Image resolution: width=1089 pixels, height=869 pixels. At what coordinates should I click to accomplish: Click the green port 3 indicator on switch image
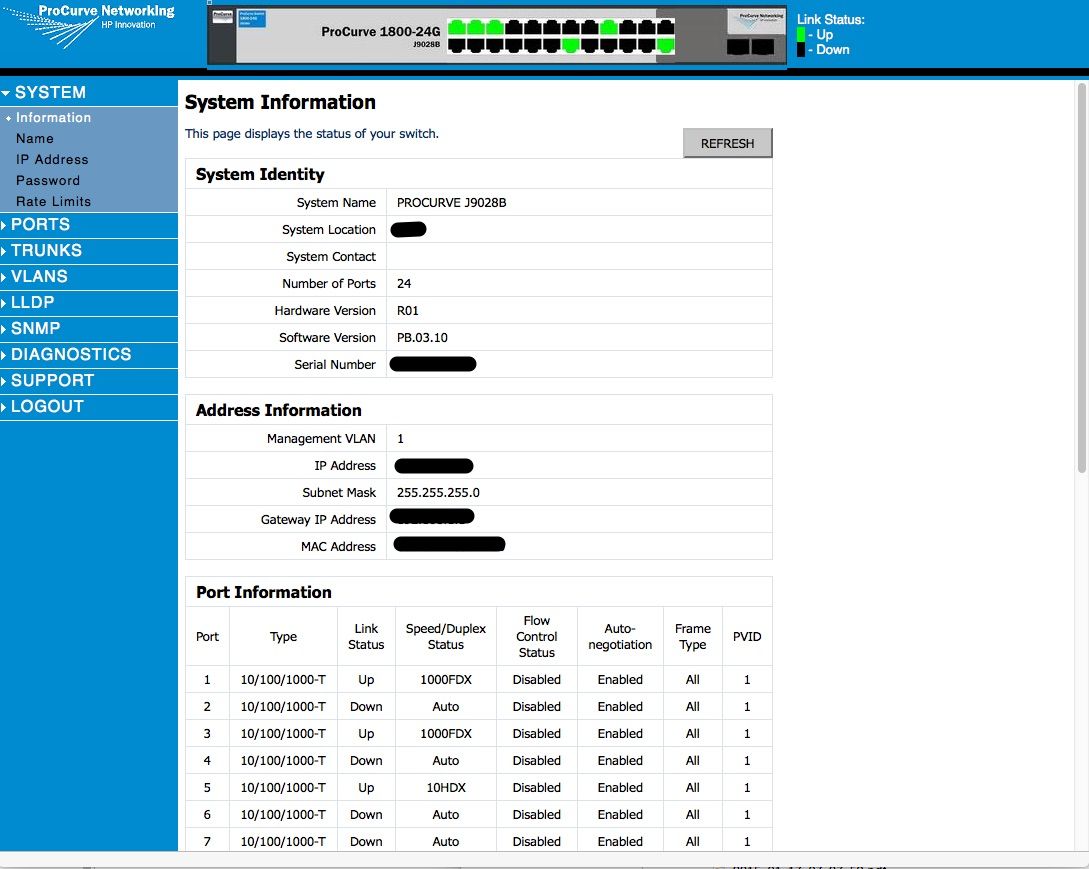476,27
